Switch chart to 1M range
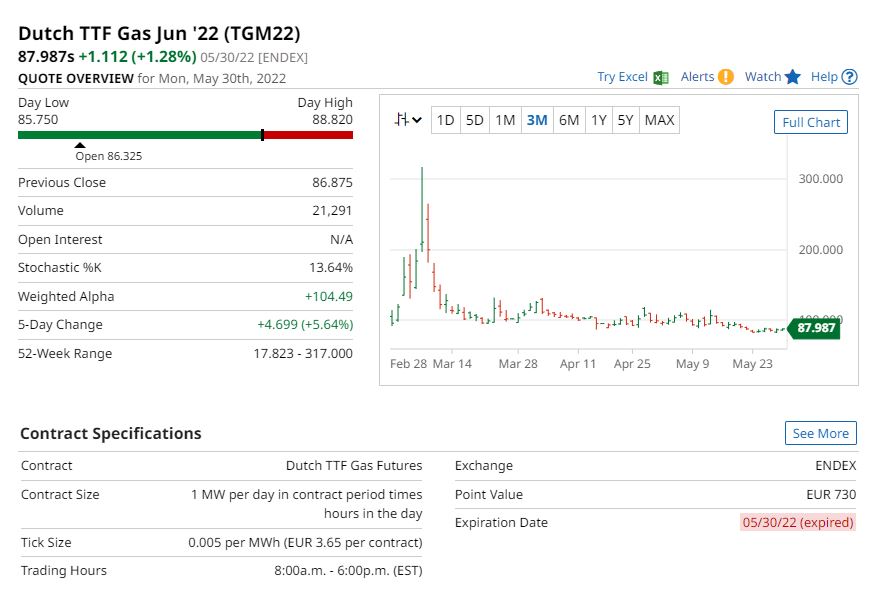 coord(505,120)
